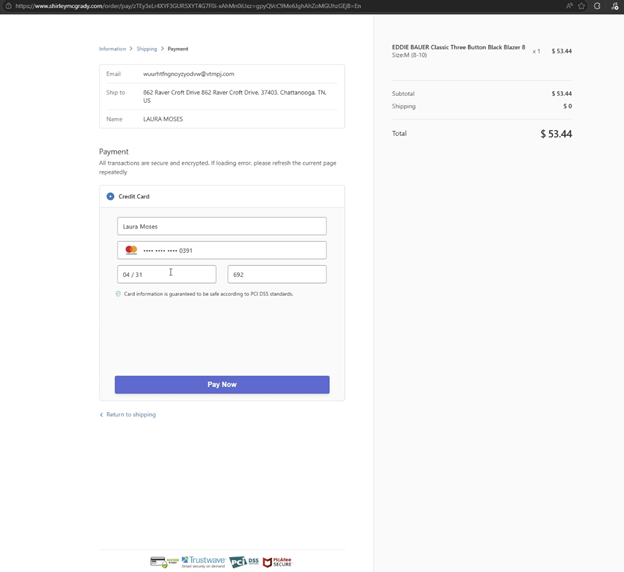This screenshot has height=572, width=624.
Task: Focus the CVV field showing 692
Action: (x=277, y=274)
